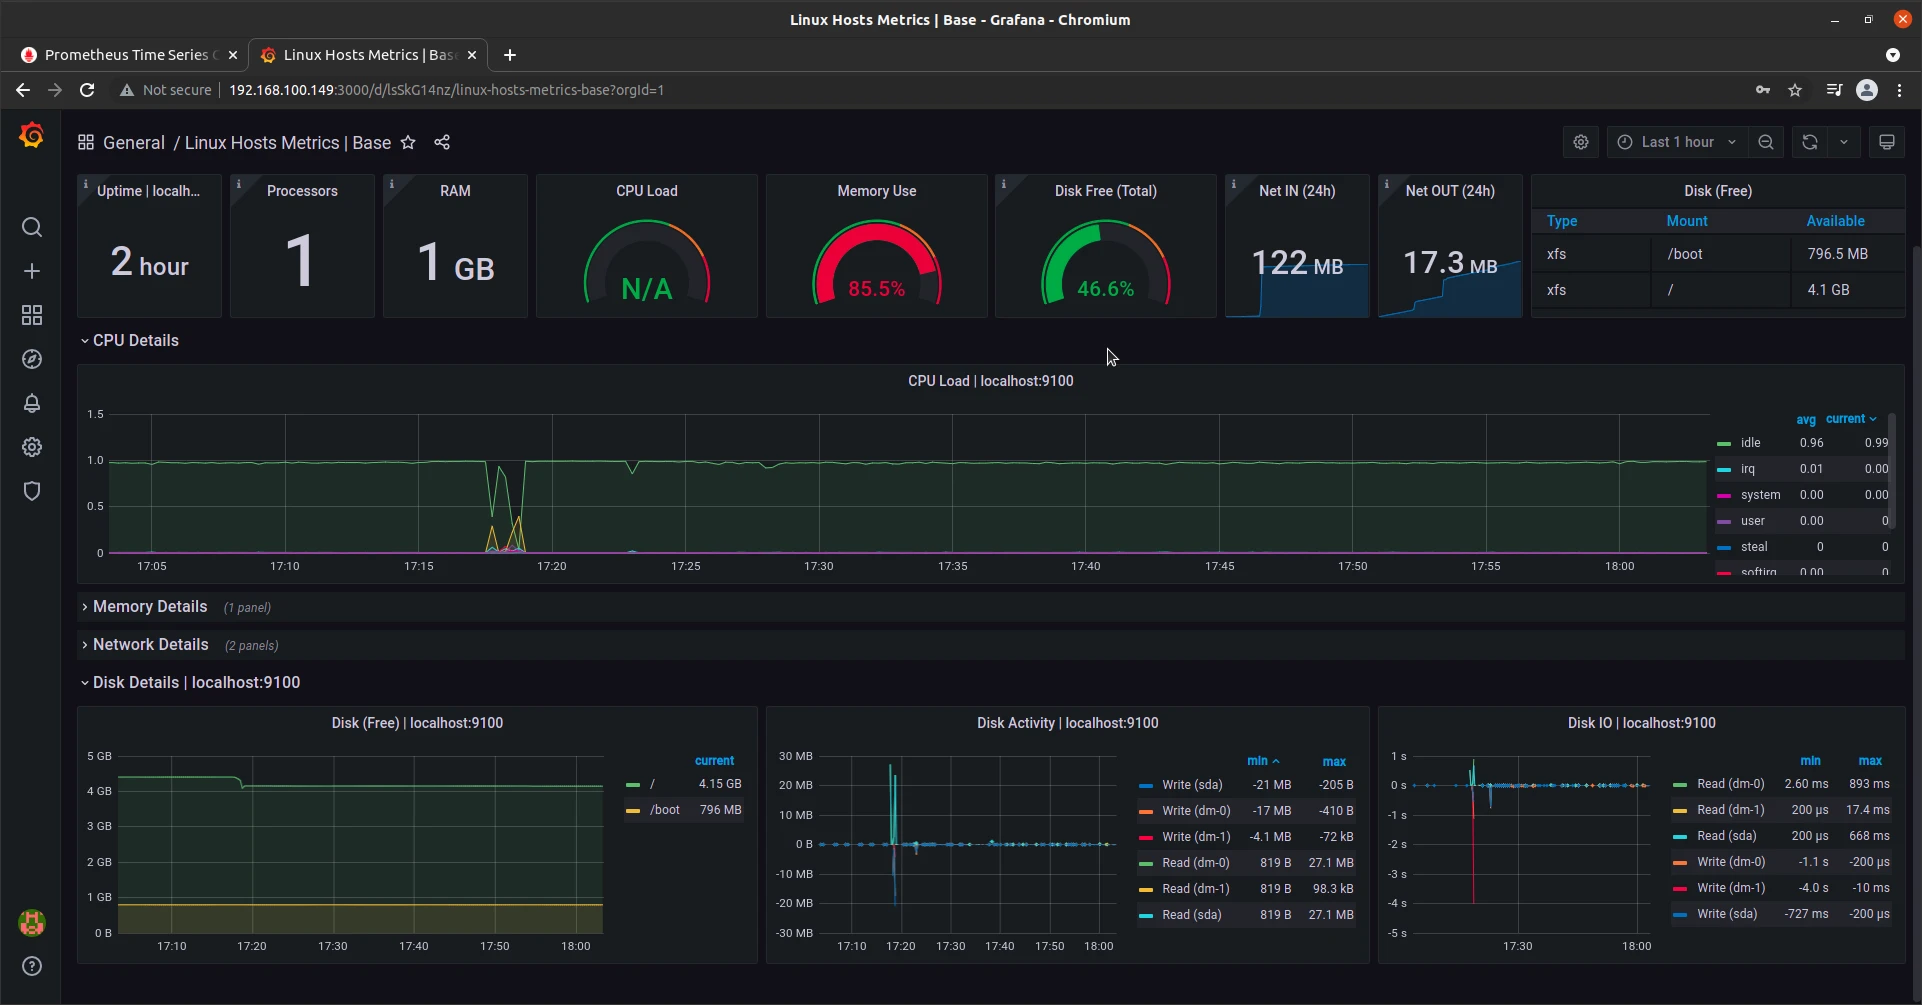Zoom out the time range
Screen dimensions: 1922x1005
1766,142
